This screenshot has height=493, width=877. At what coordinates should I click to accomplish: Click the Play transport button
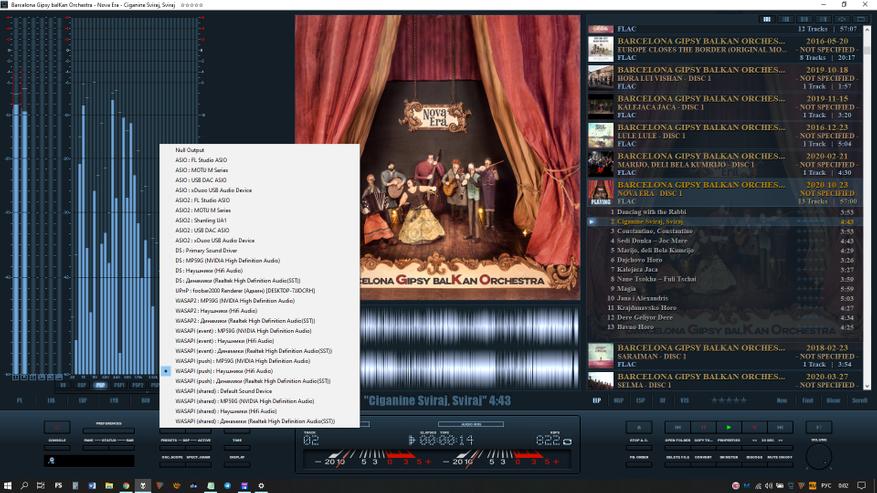pyautogui.click(x=728, y=428)
